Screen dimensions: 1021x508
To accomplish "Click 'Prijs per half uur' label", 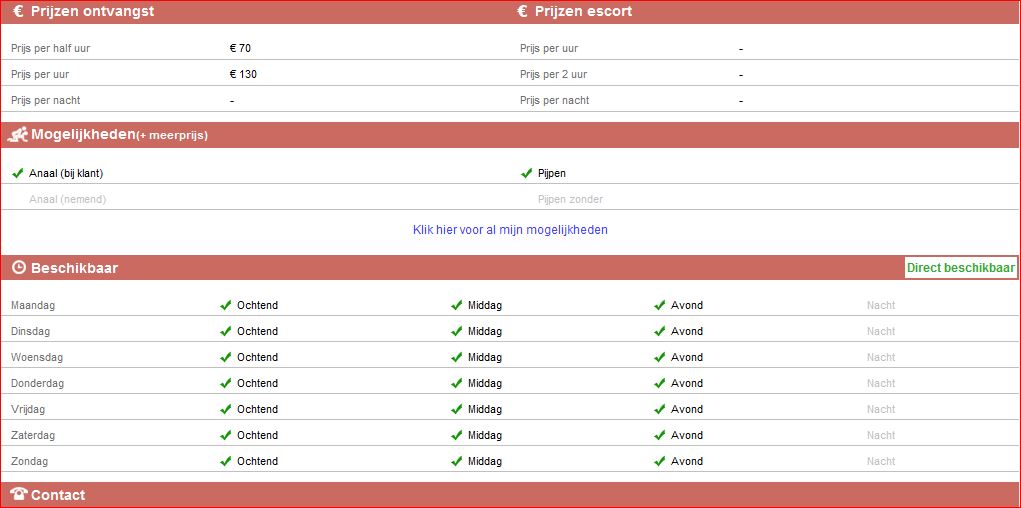I will 51,48.
